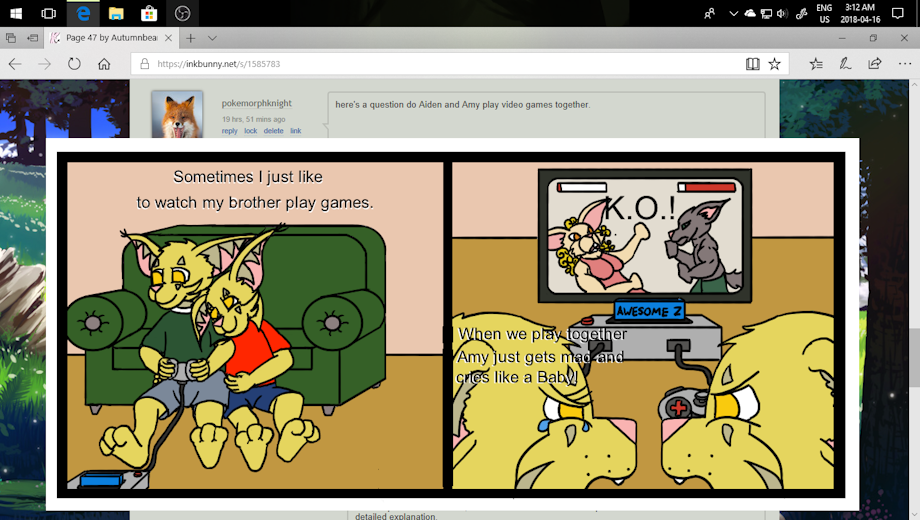Screen dimensions: 920x520
Task: Open a new tab with plus button
Action: tap(190, 38)
